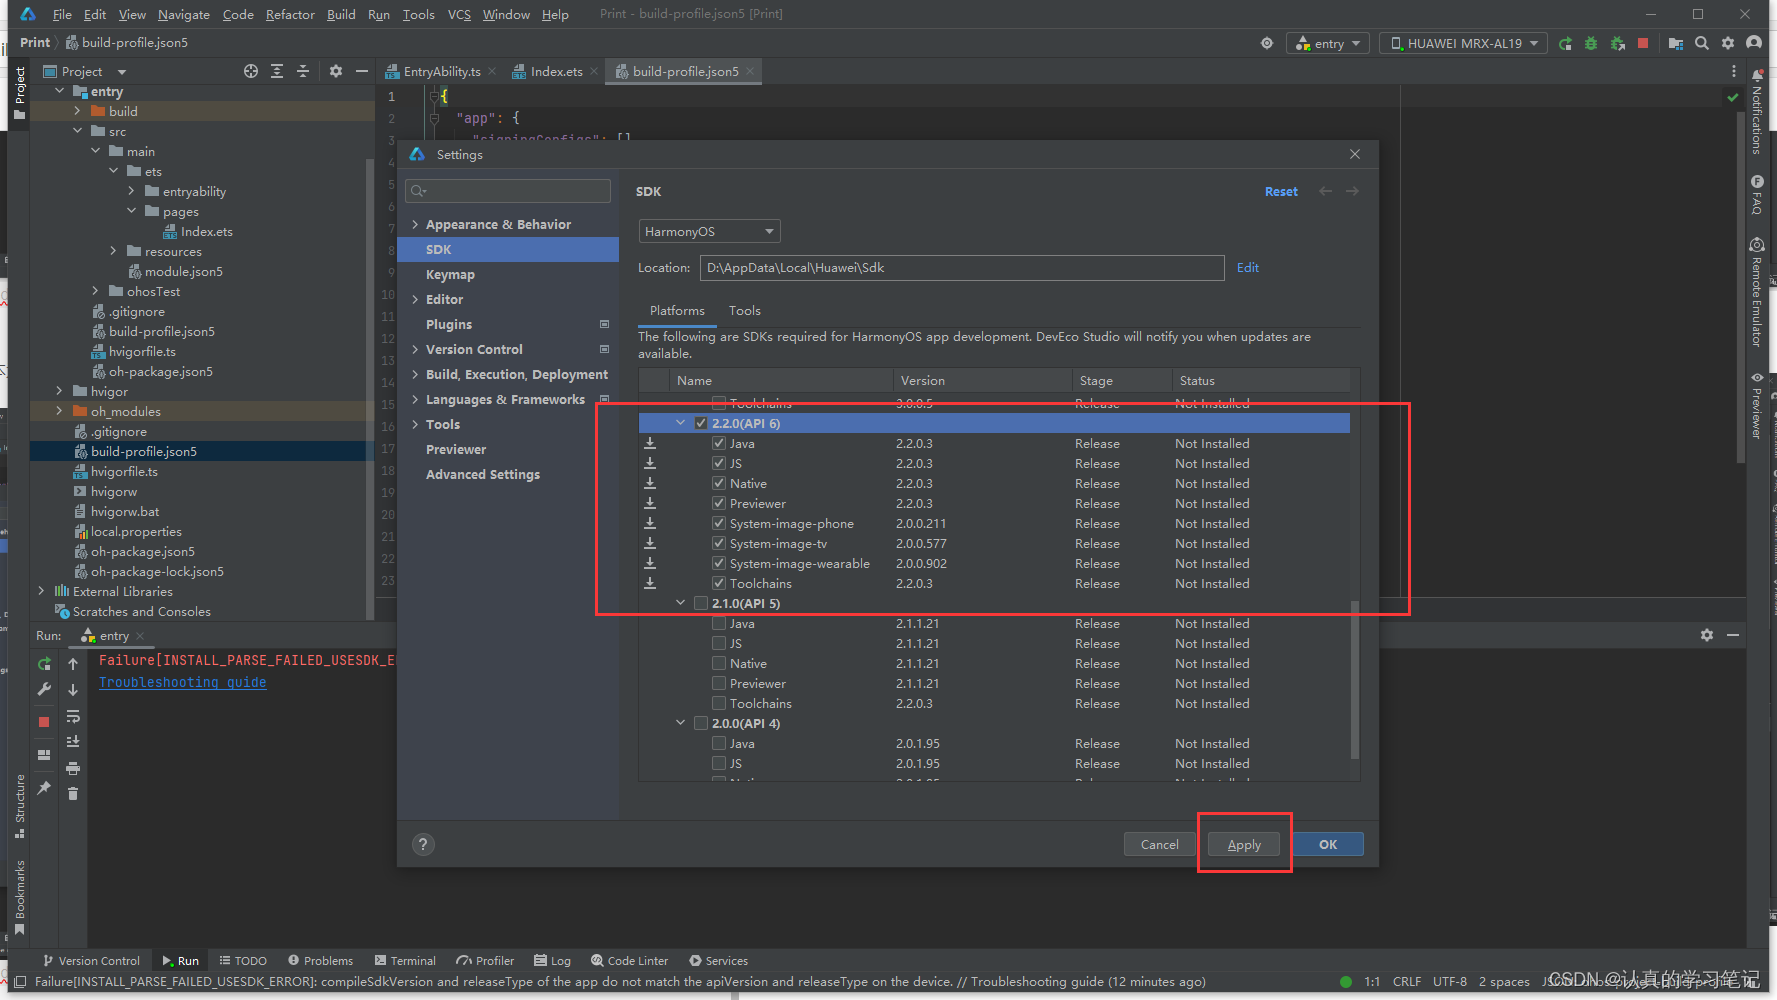This screenshot has width=1777, height=1000.
Task: Click Cancel in Settings dialog
Action: coord(1160,844)
